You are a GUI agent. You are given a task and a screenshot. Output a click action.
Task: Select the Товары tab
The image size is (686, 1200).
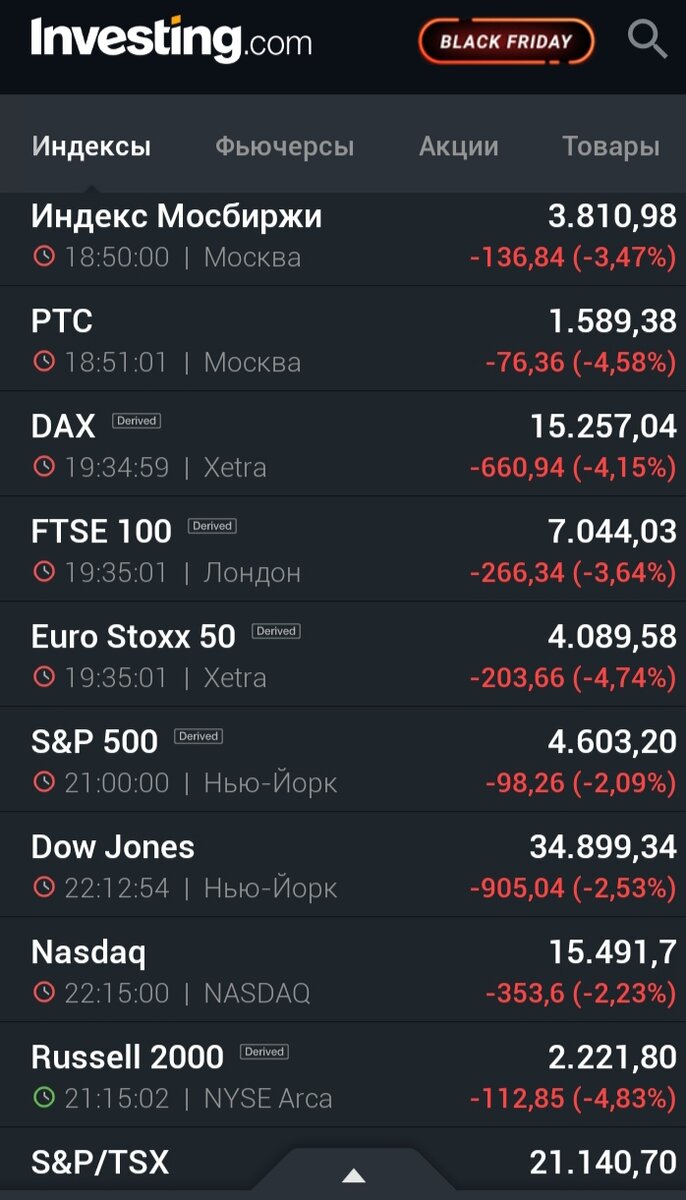[x=612, y=146]
